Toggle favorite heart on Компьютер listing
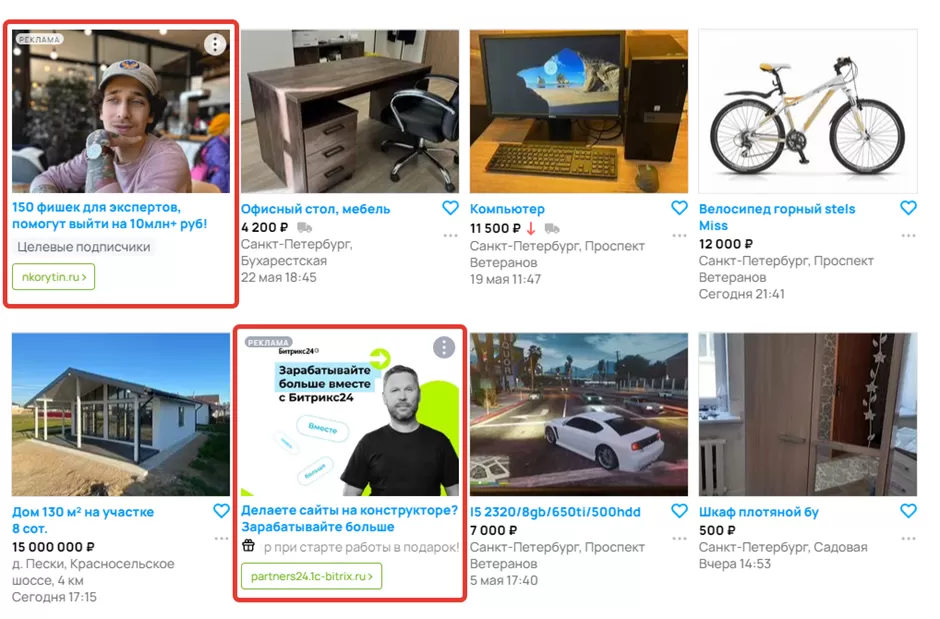The image size is (940, 619). [x=679, y=208]
